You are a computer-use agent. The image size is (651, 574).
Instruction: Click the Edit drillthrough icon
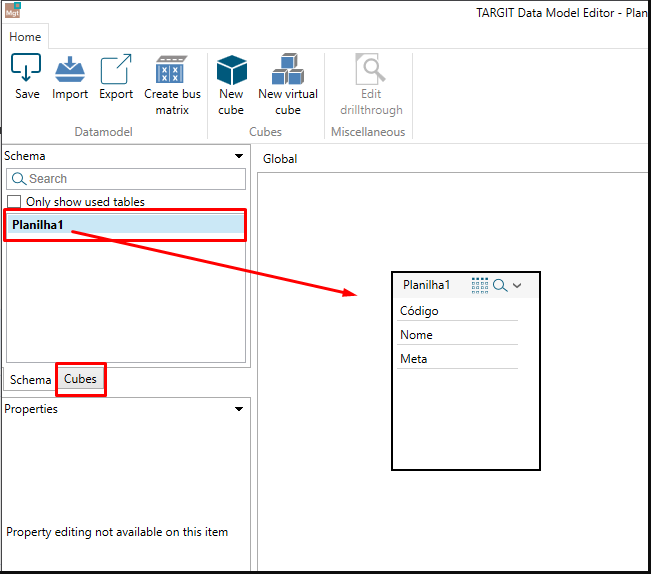(x=370, y=69)
